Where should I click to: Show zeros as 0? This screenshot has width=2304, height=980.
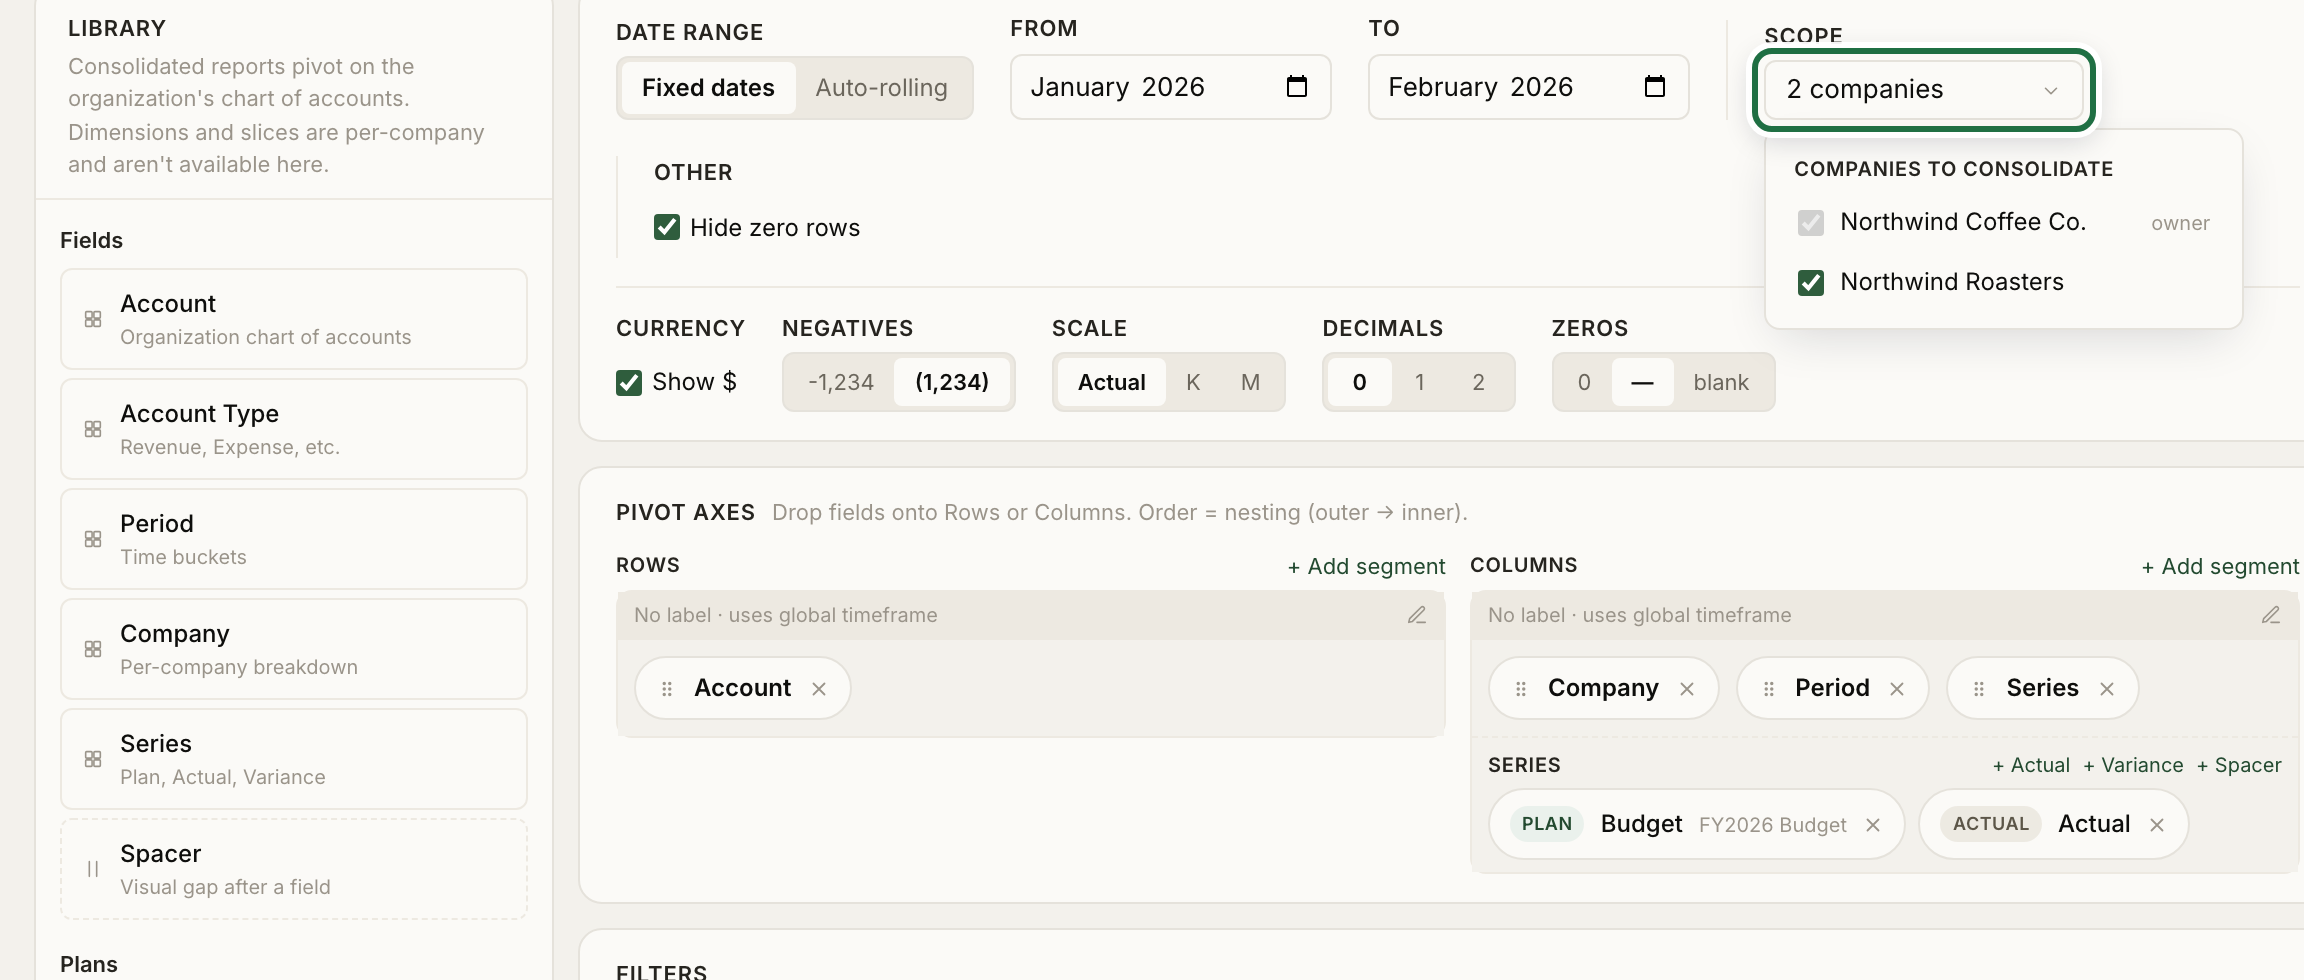click(1584, 382)
